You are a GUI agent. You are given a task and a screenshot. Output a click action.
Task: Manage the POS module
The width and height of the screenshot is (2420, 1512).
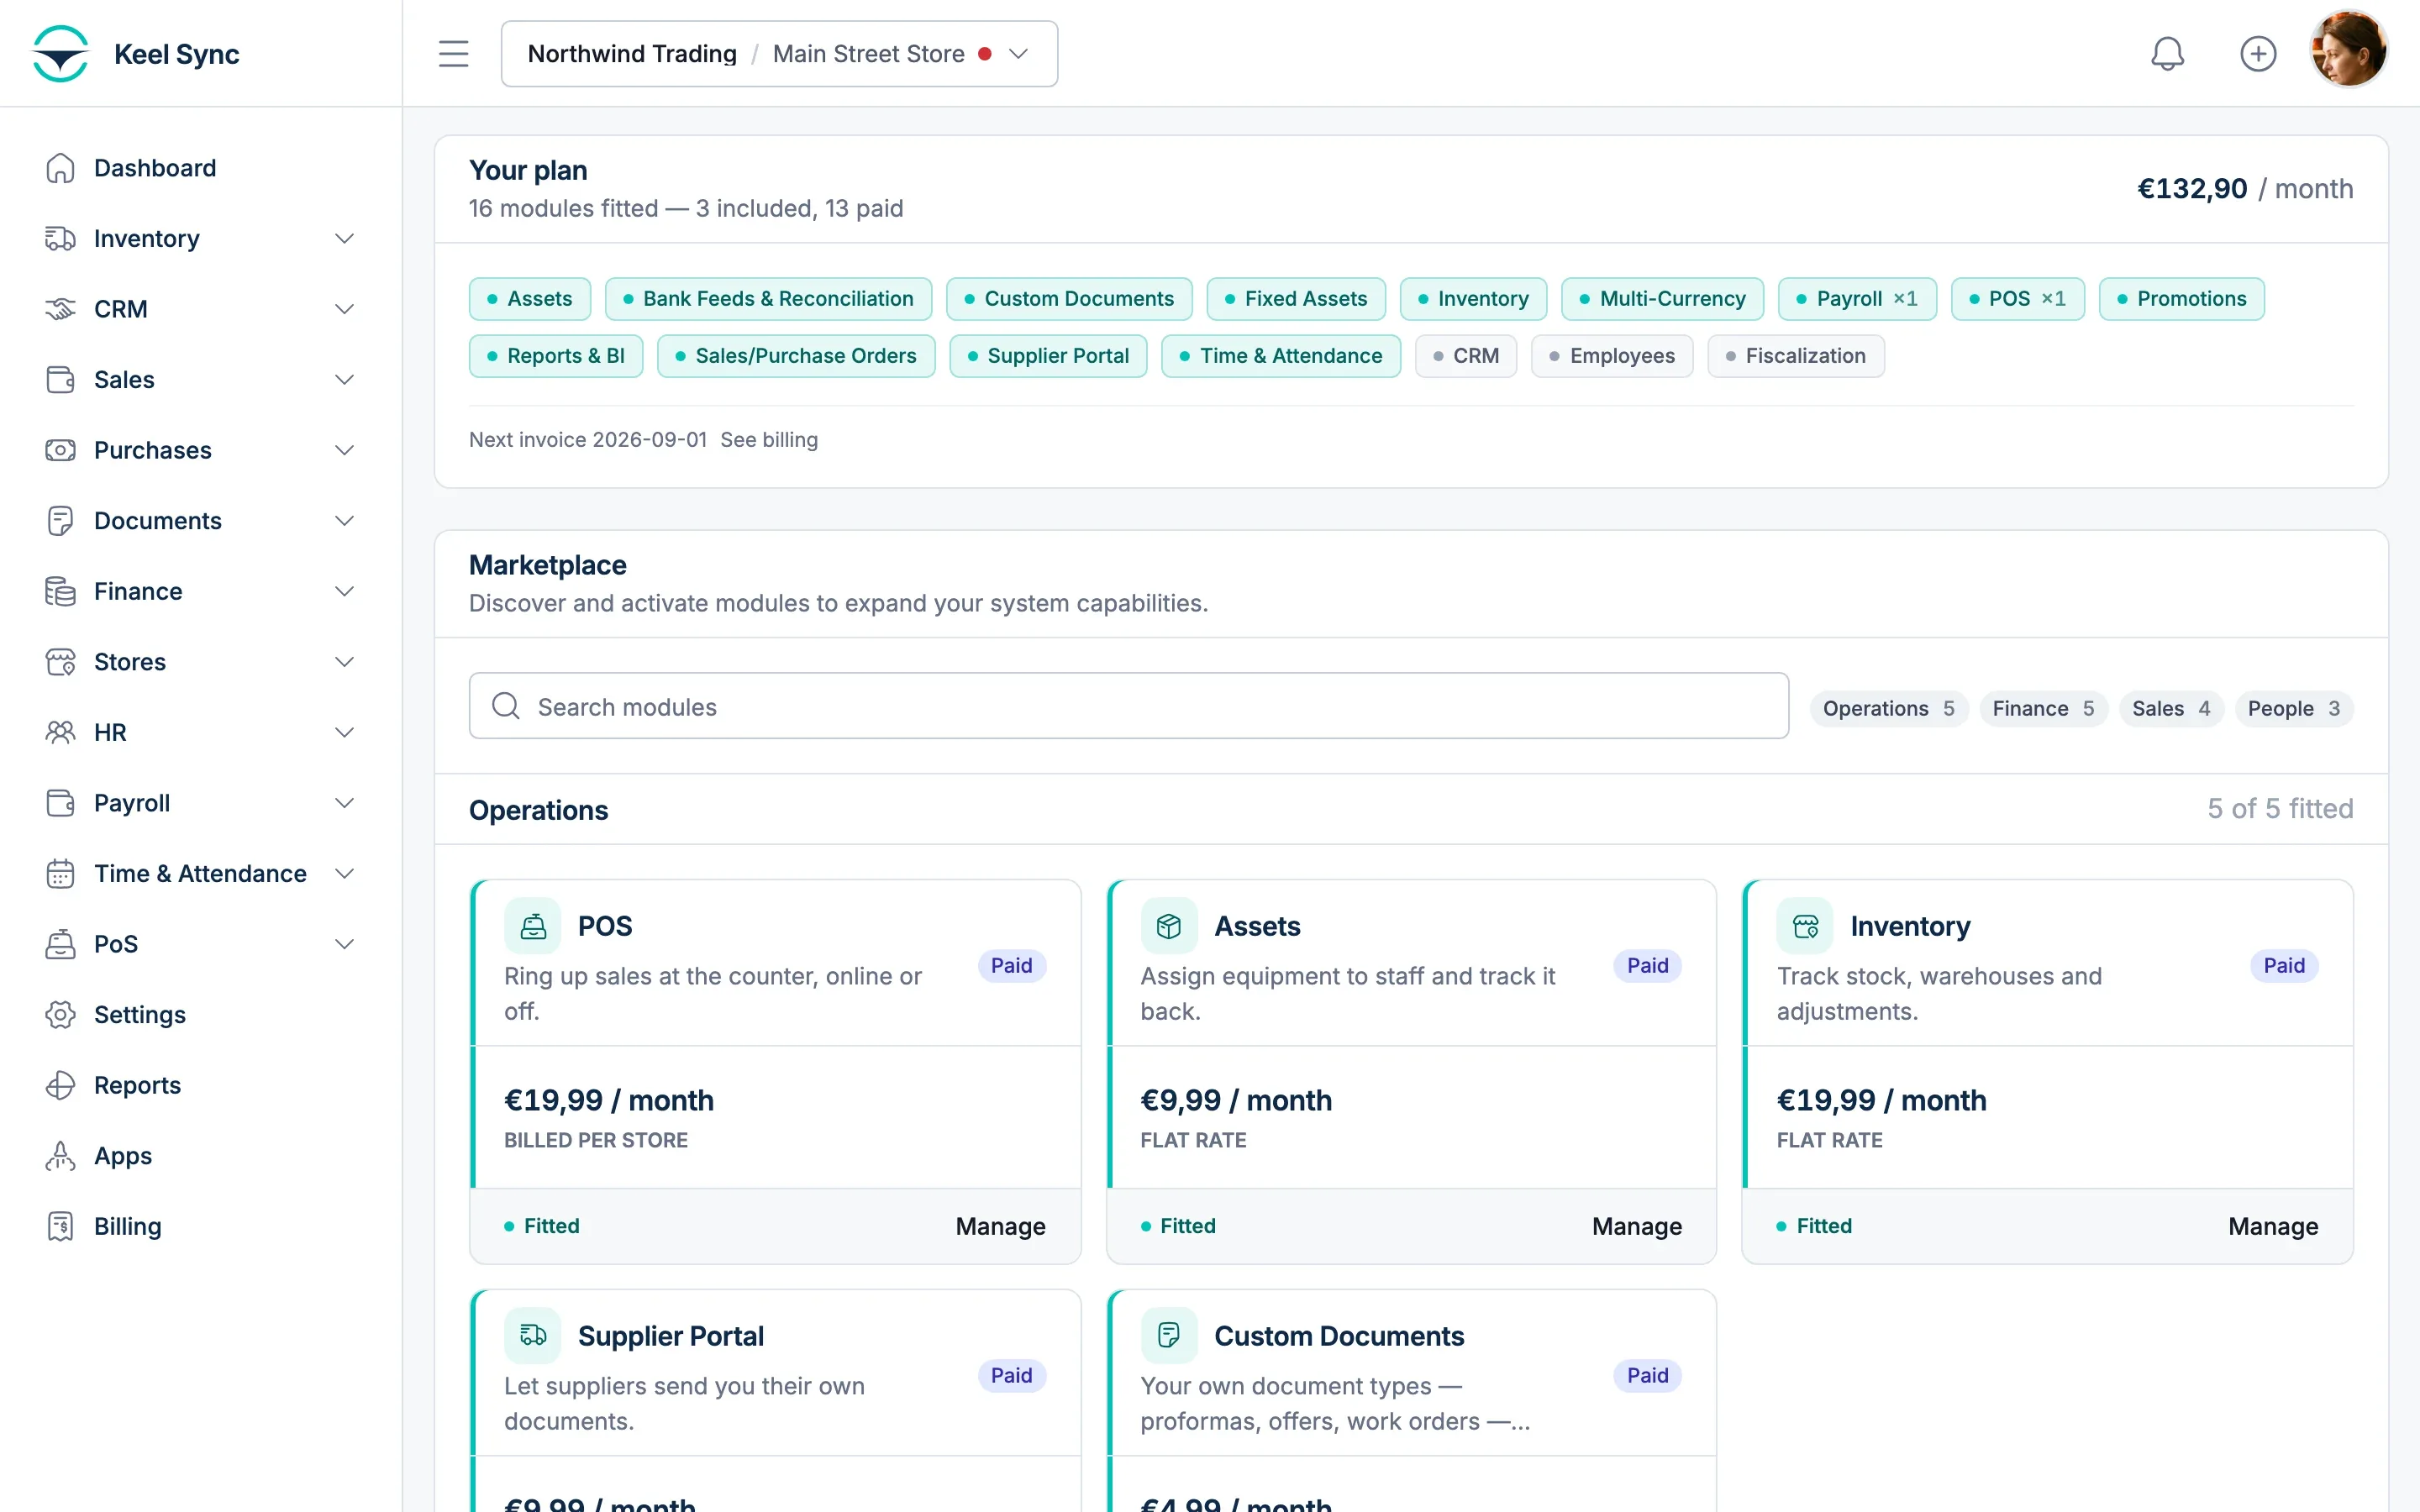tap(1000, 1226)
